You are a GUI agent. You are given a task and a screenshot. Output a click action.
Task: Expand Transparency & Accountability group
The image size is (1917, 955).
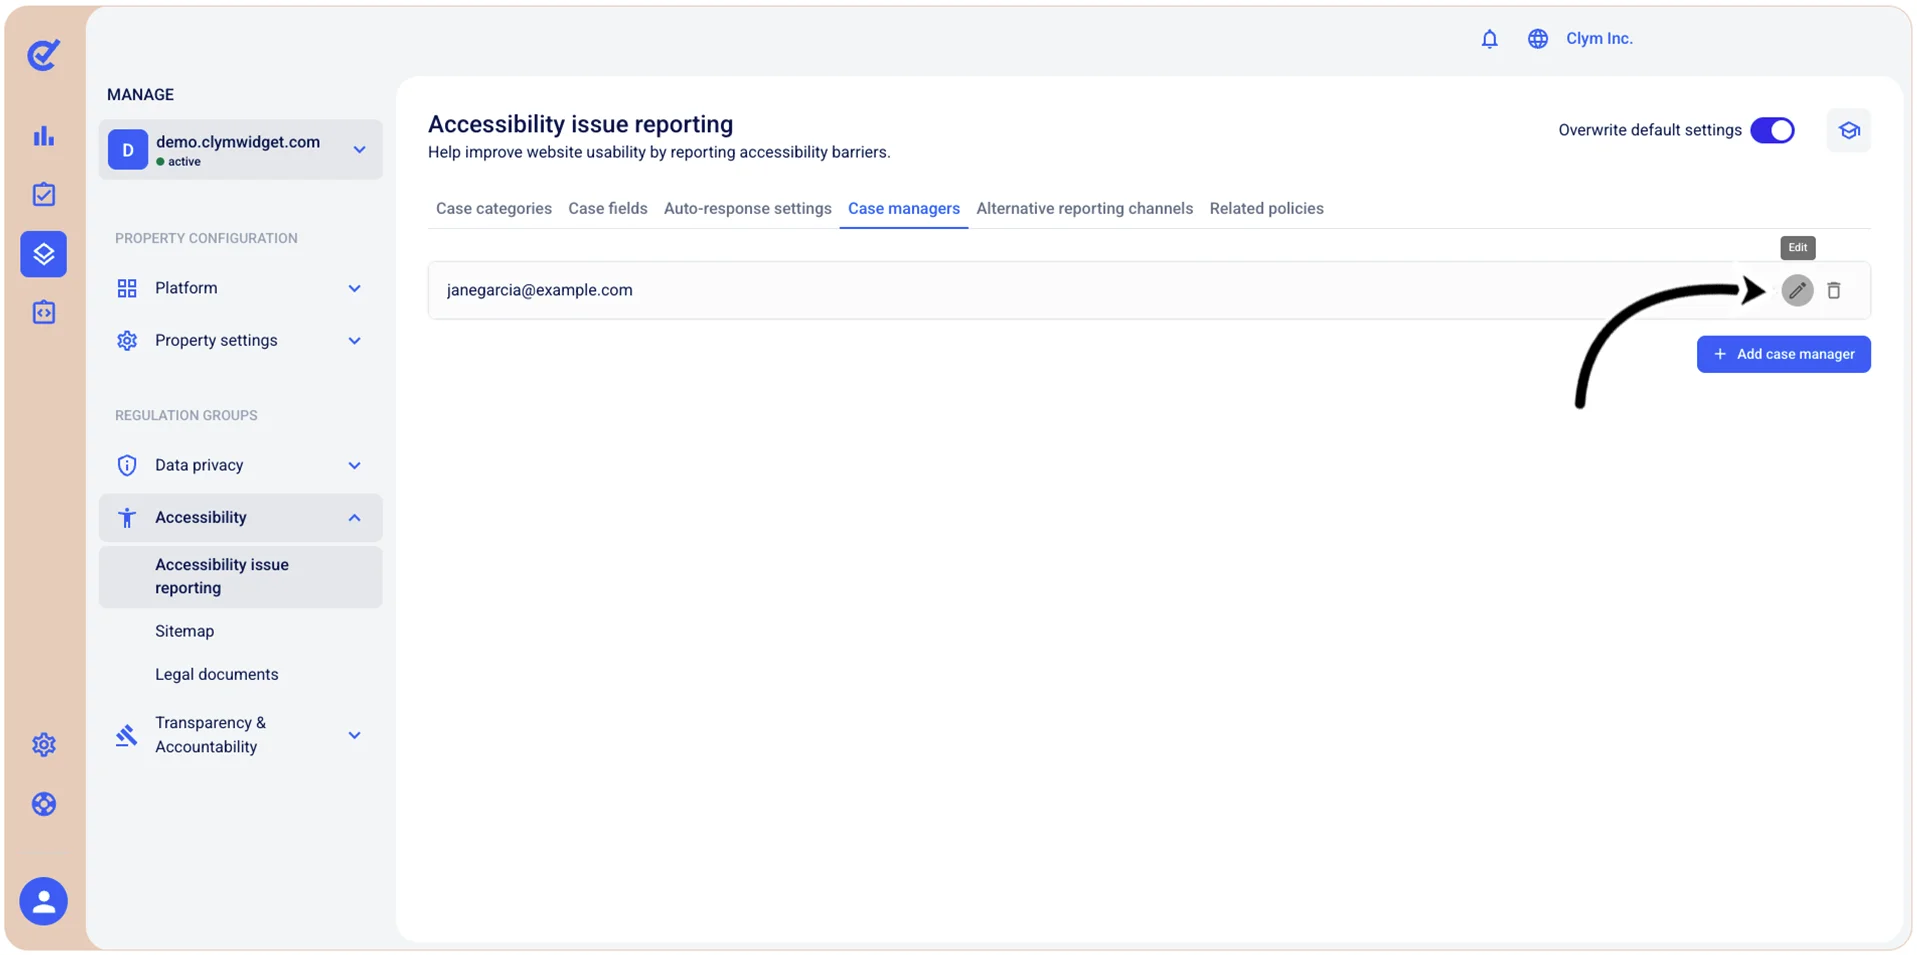[x=240, y=735]
